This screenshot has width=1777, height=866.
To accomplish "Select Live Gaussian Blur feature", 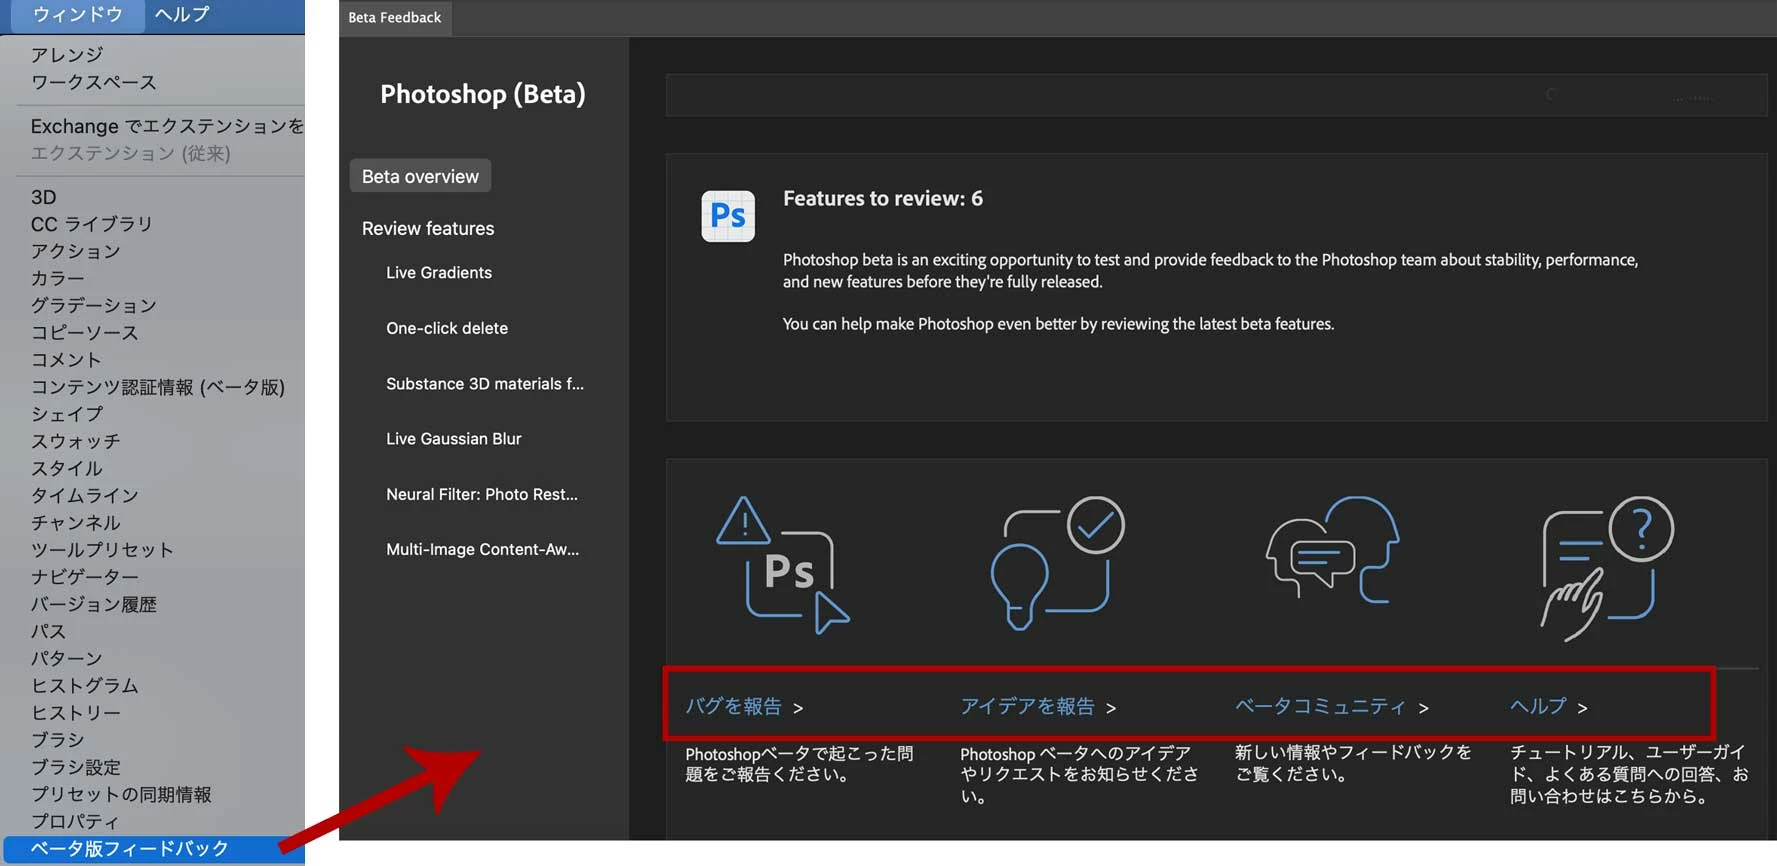I will coord(454,438).
